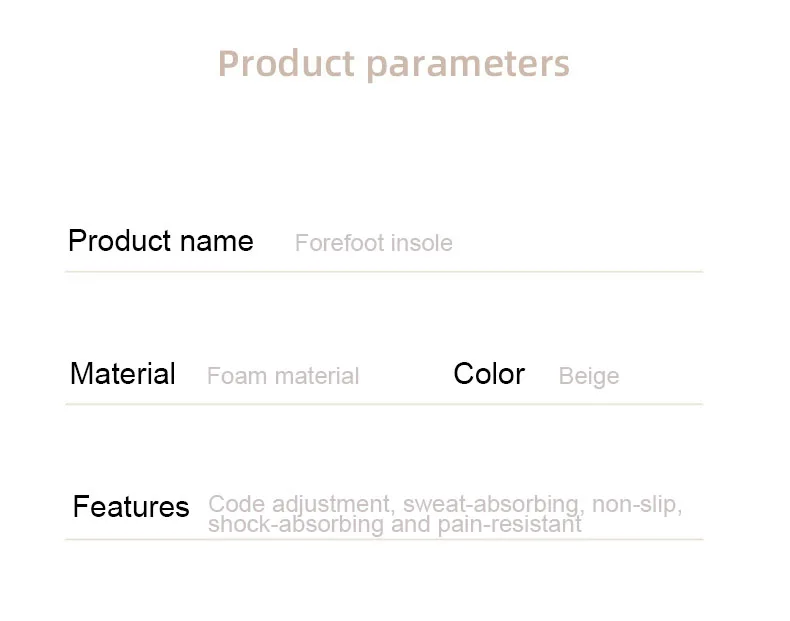Click the word 'sweat-absorbing' in features

493,505
